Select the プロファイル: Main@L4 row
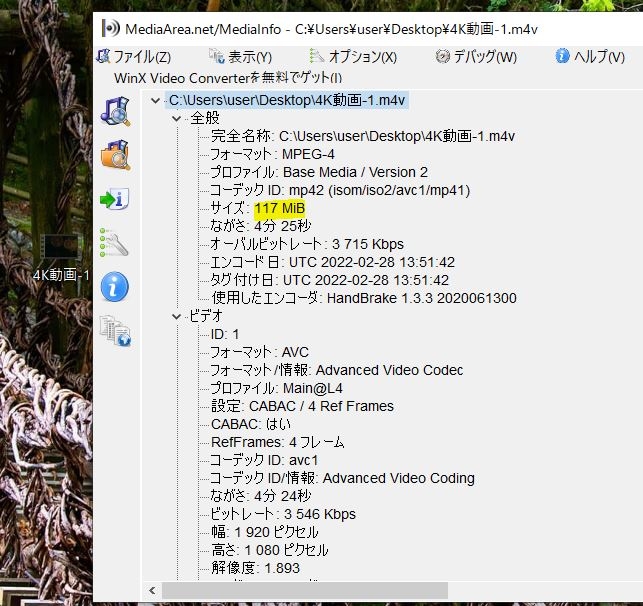The image size is (643, 606). (x=276, y=388)
